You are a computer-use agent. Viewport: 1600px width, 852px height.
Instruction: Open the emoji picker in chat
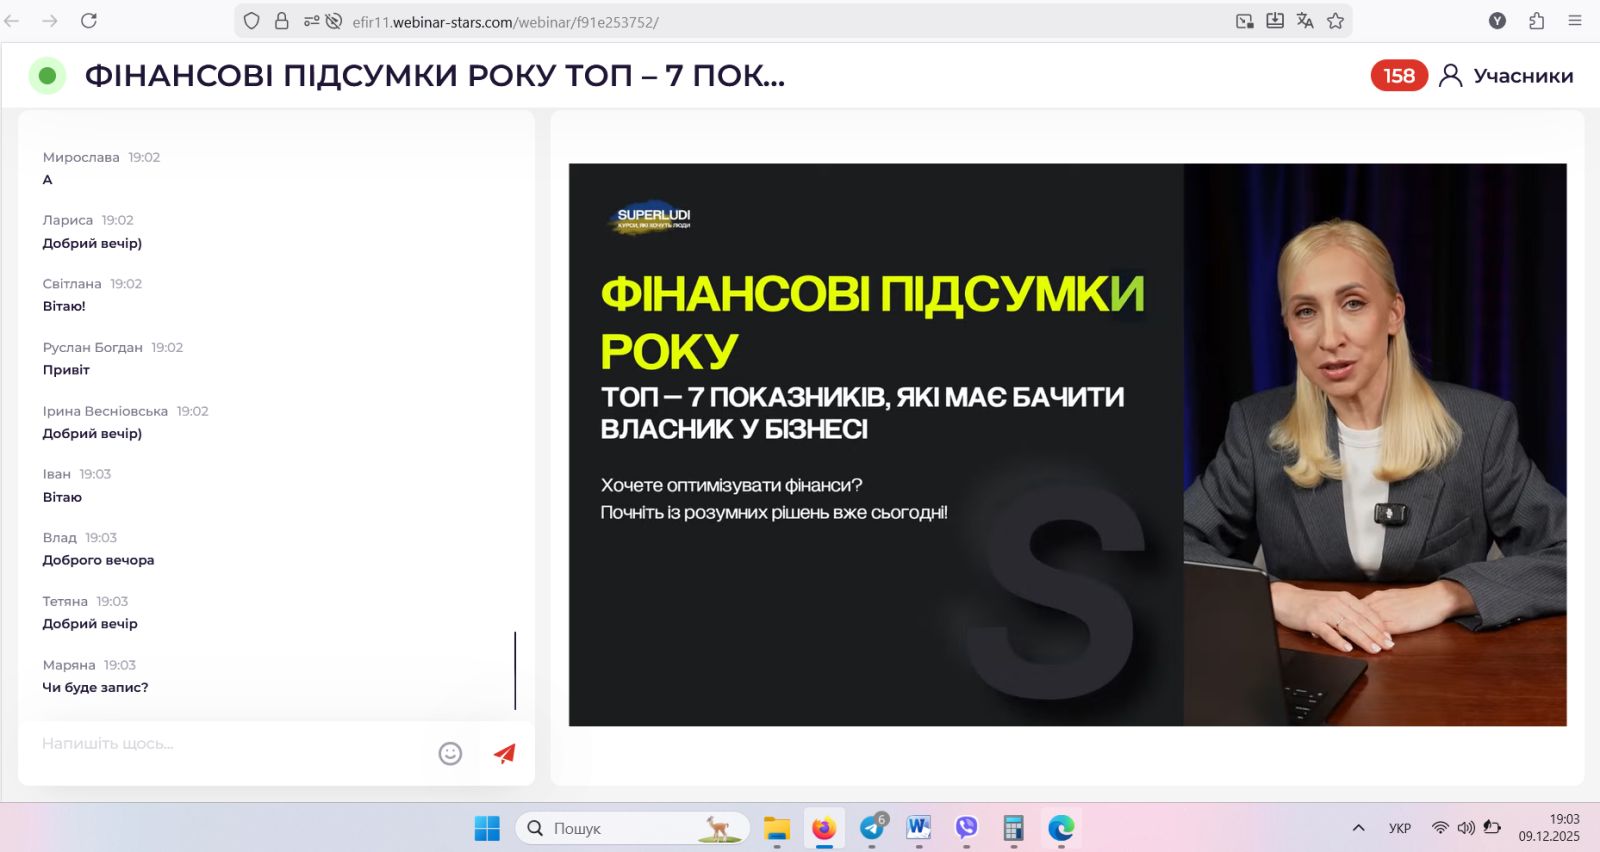(450, 754)
